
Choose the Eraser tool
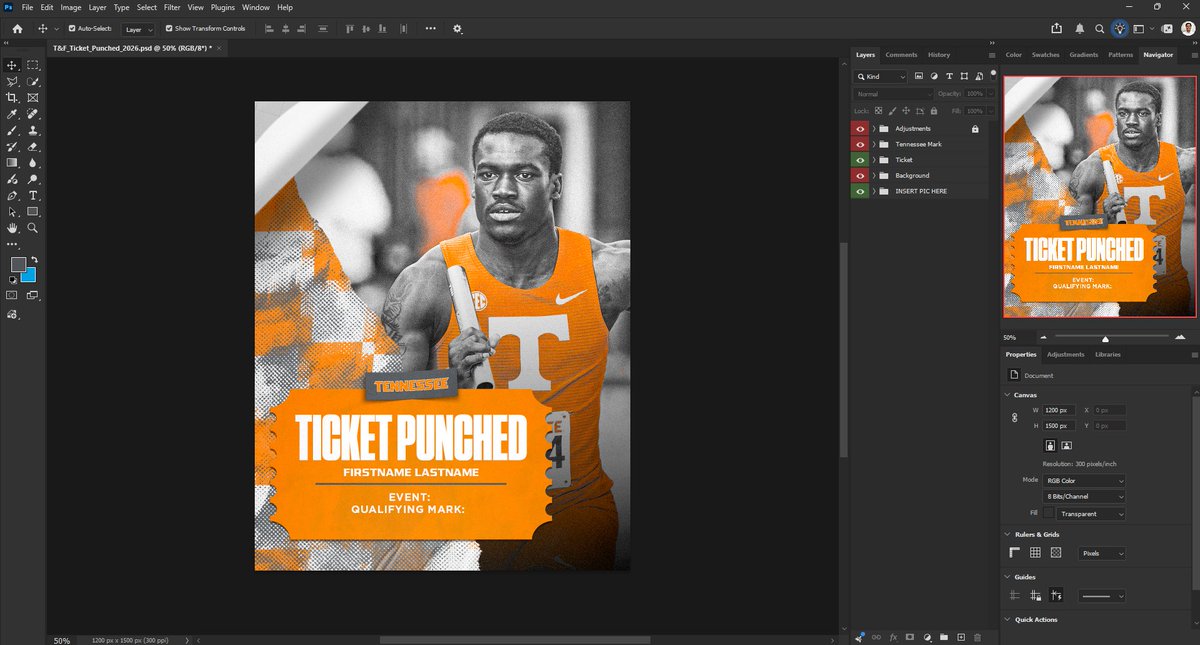(x=33, y=146)
